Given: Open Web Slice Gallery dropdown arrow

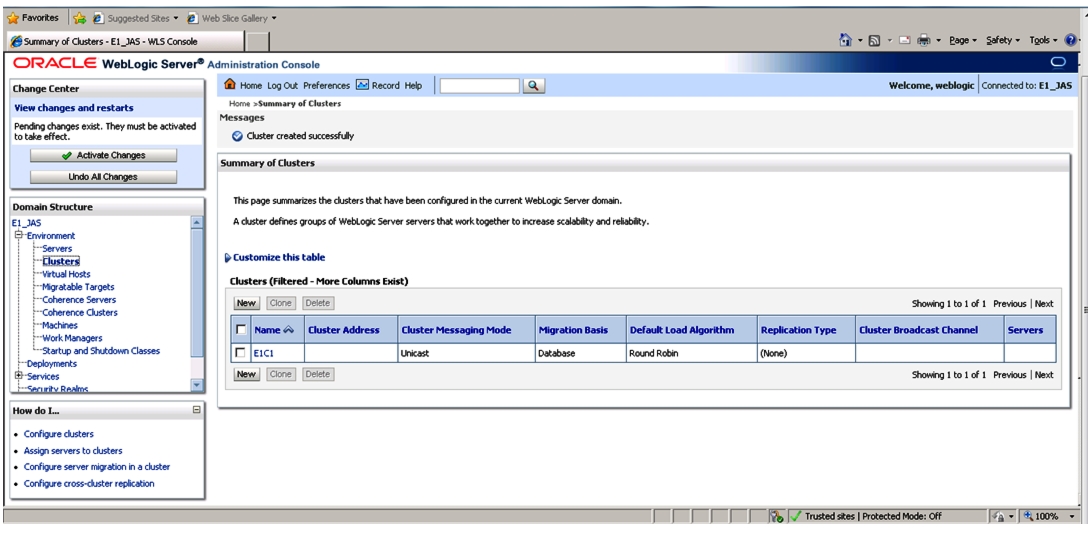Looking at the screenshot, I should click(x=273, y=19).
